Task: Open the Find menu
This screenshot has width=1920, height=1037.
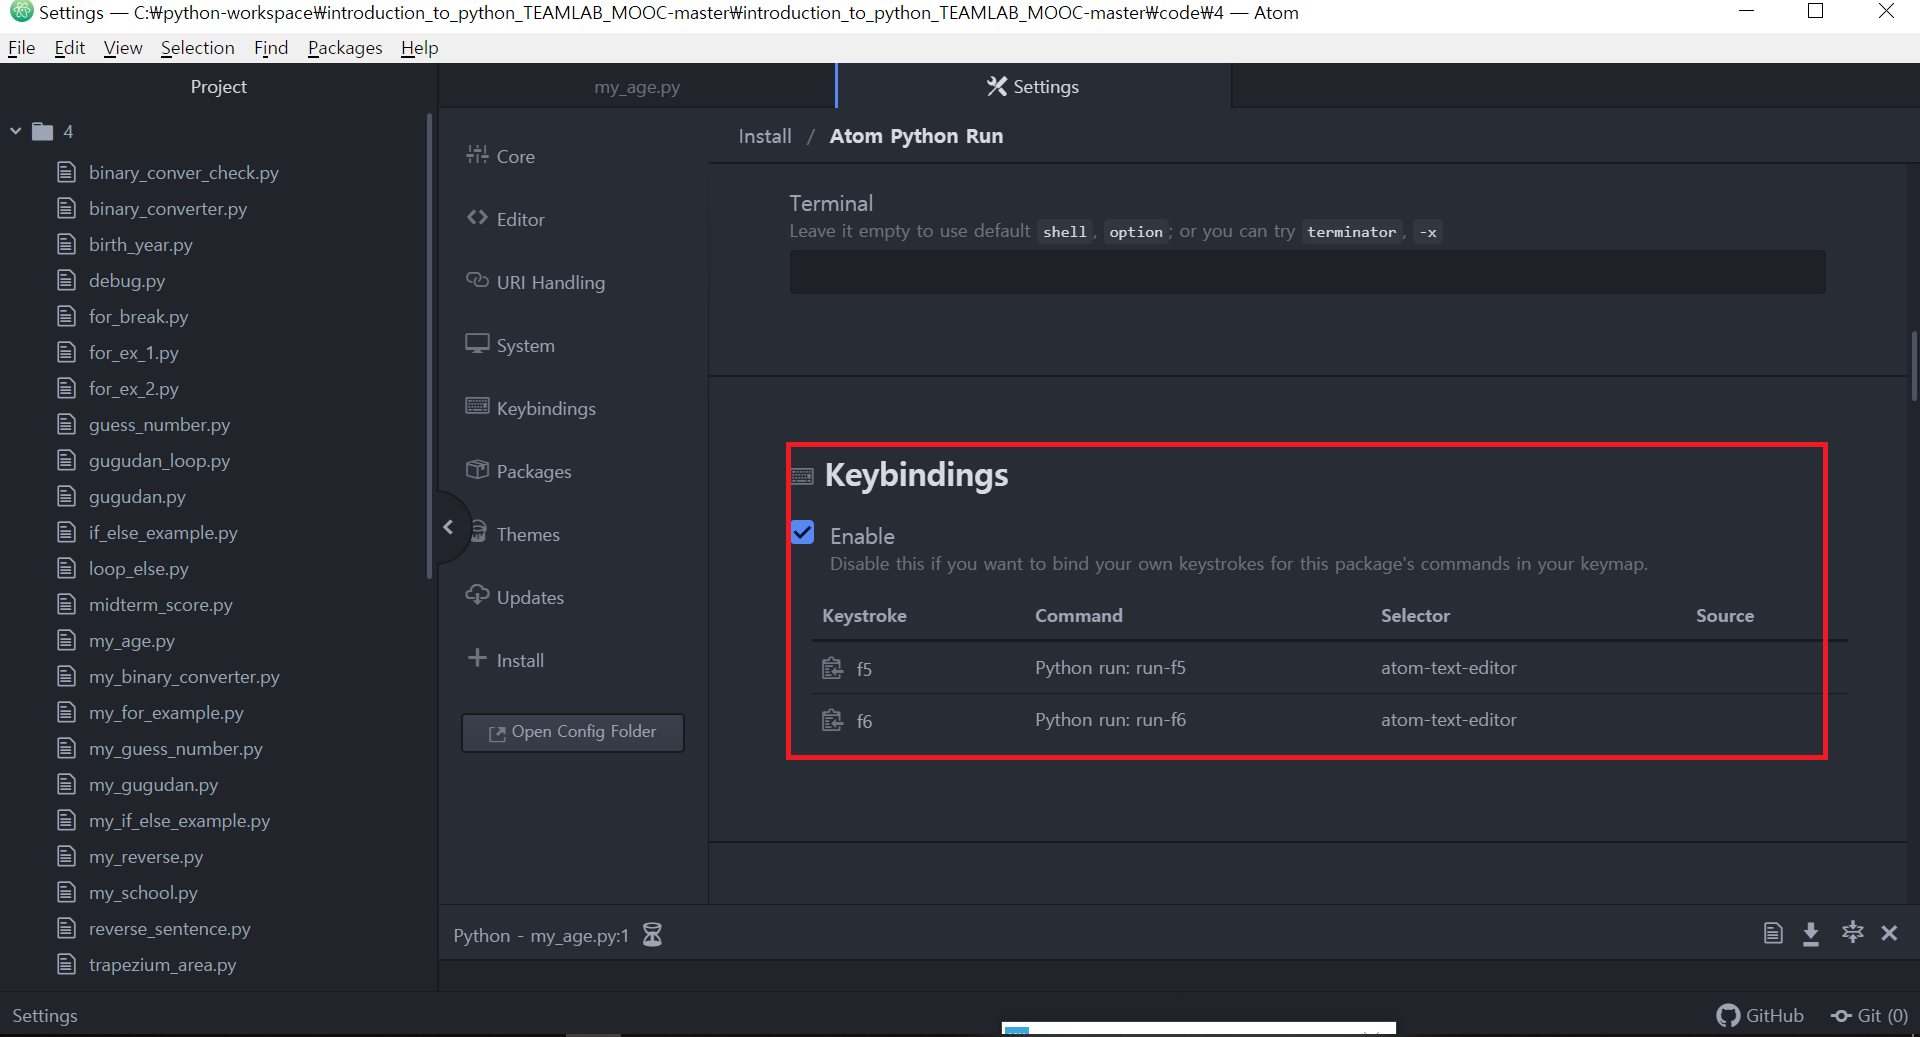Action: click(x=271, y=48)
